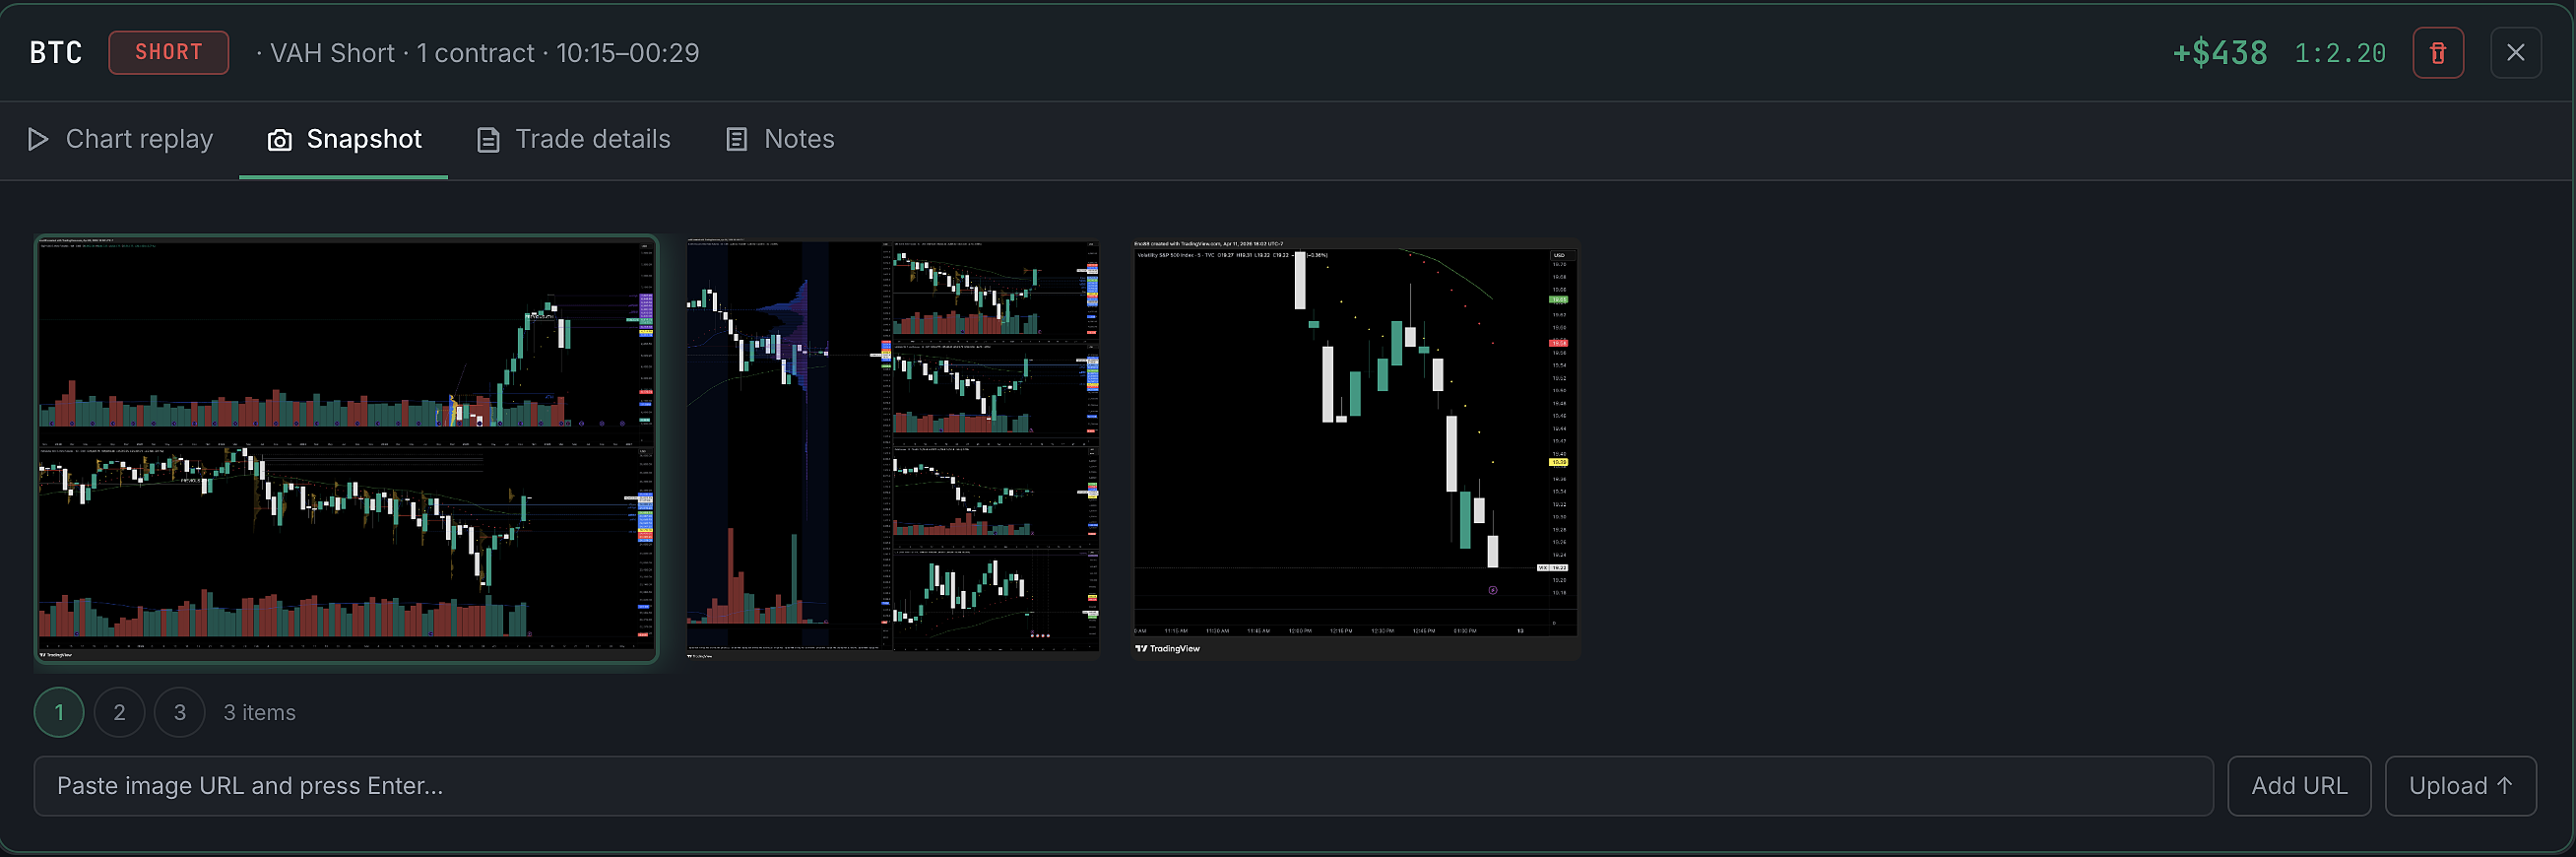Viewport: 2576px width, 857px height.
Task: Open the second multi-chart snapshot thumbnail
Action: [893, 449]
